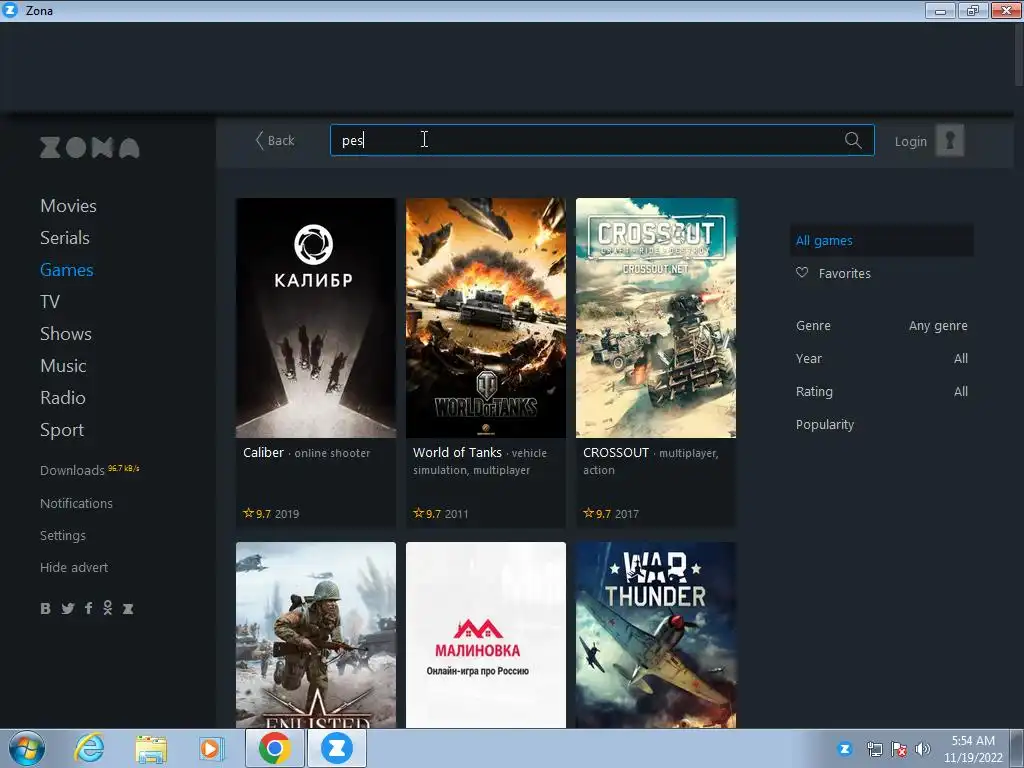Click the taskbar clock showing 5:54 AM
This screenshot has height=768, width=1024.
pos(973,749)
